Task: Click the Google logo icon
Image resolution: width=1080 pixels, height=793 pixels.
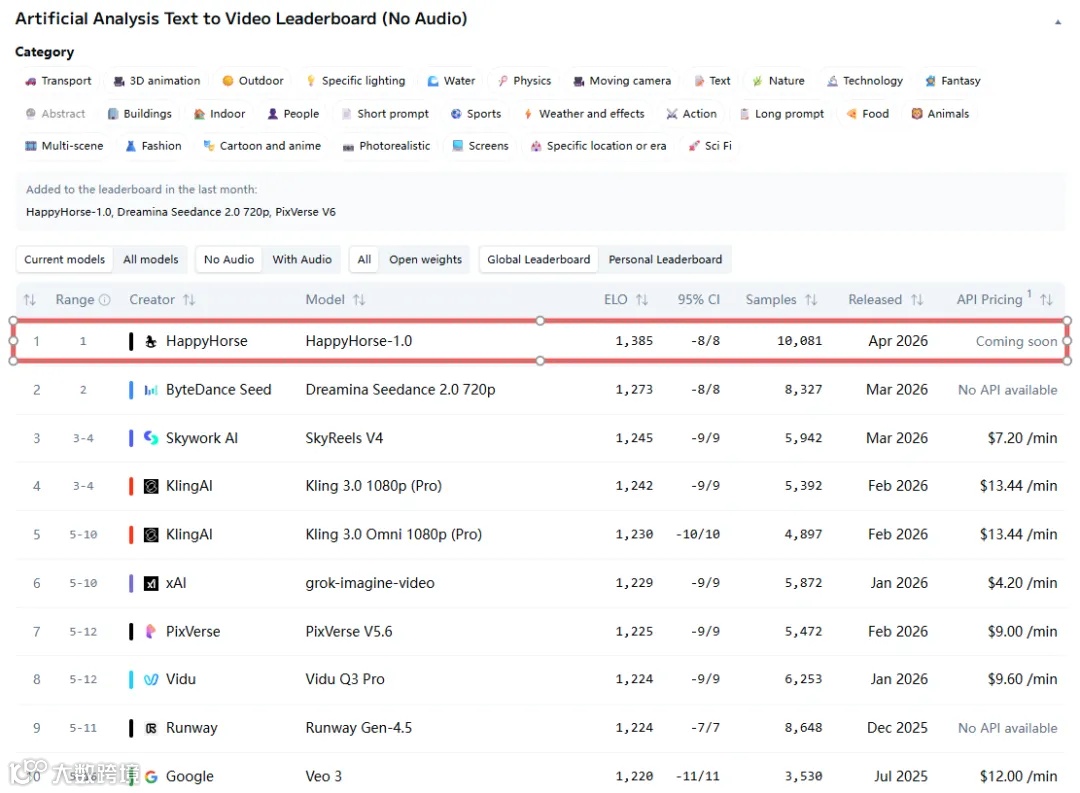Action: point(151,776)
